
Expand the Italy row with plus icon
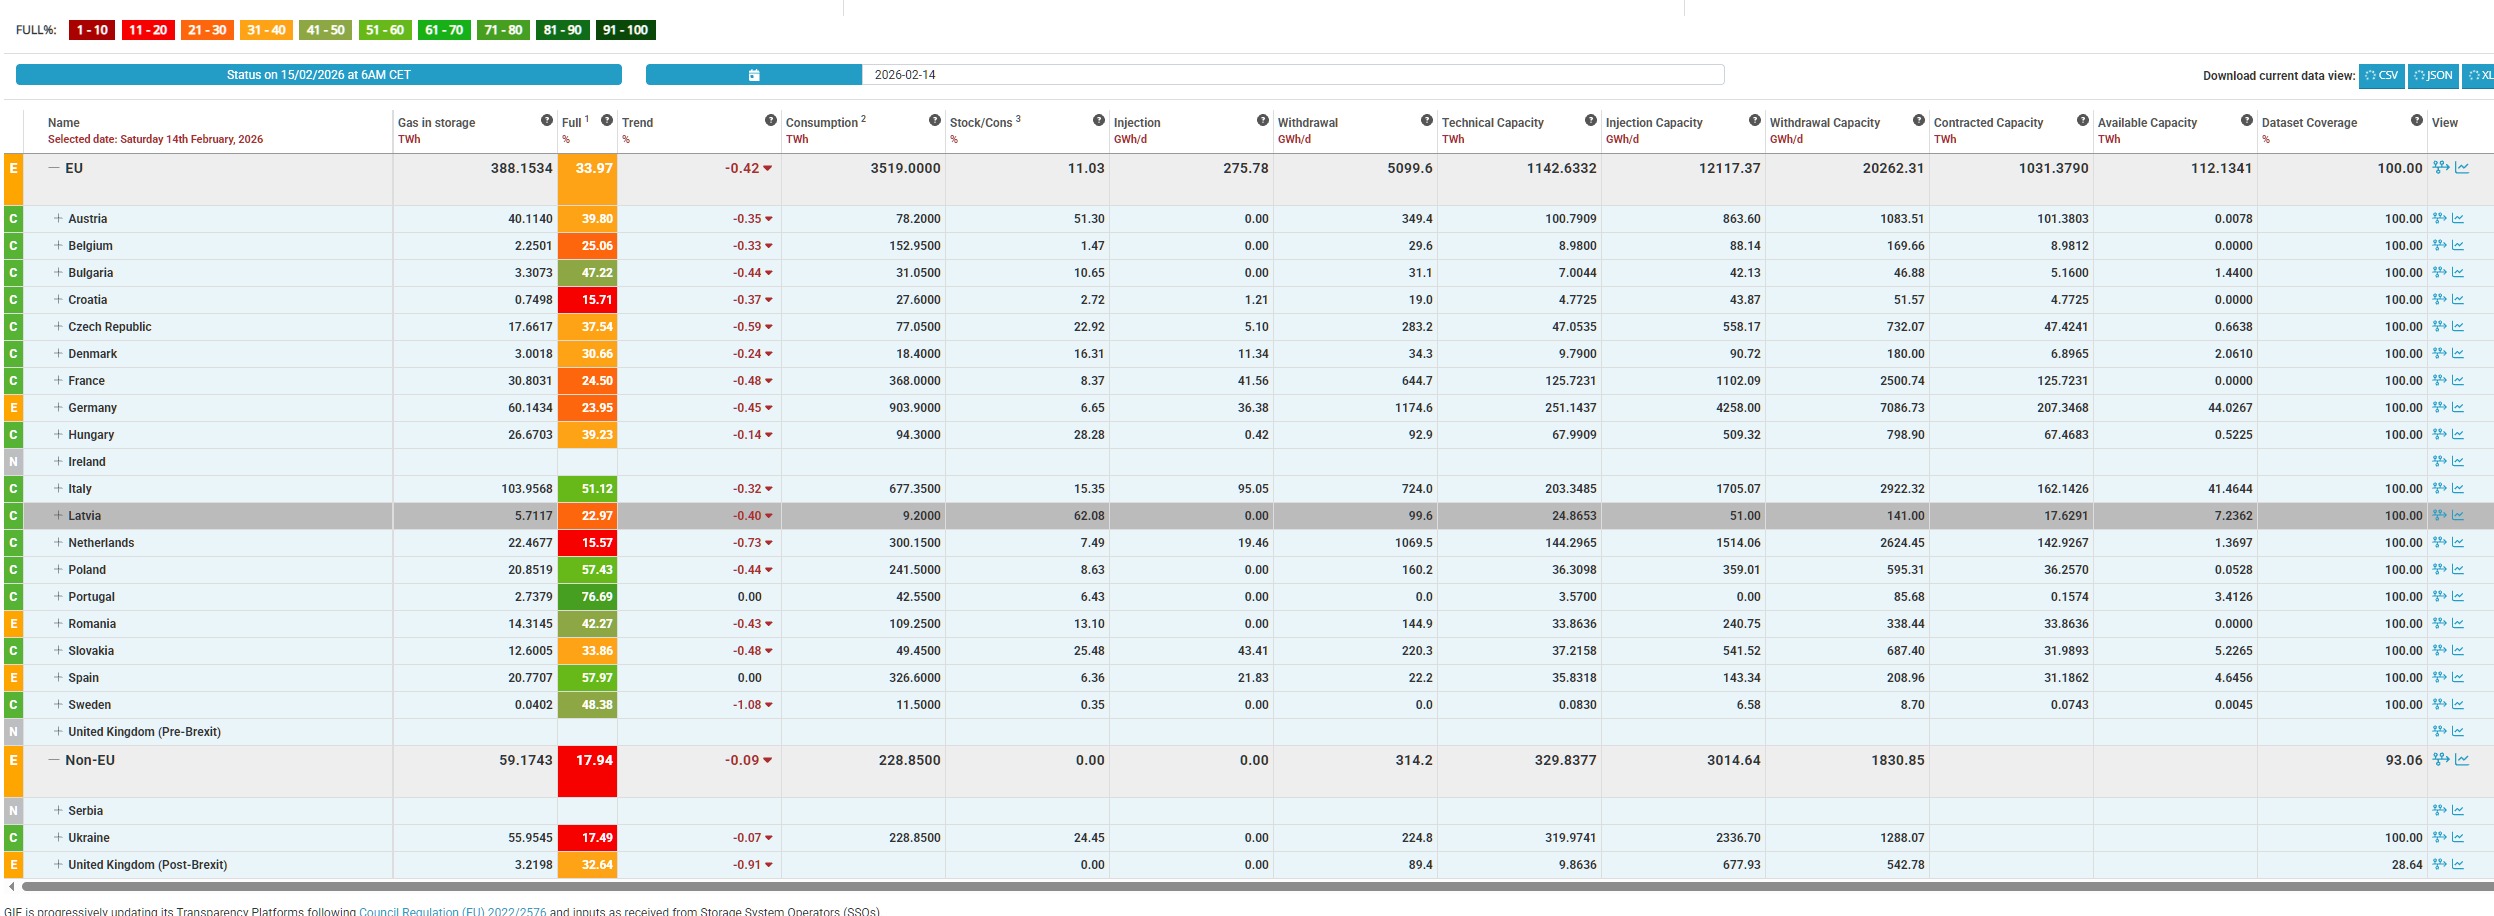(58, 488)
